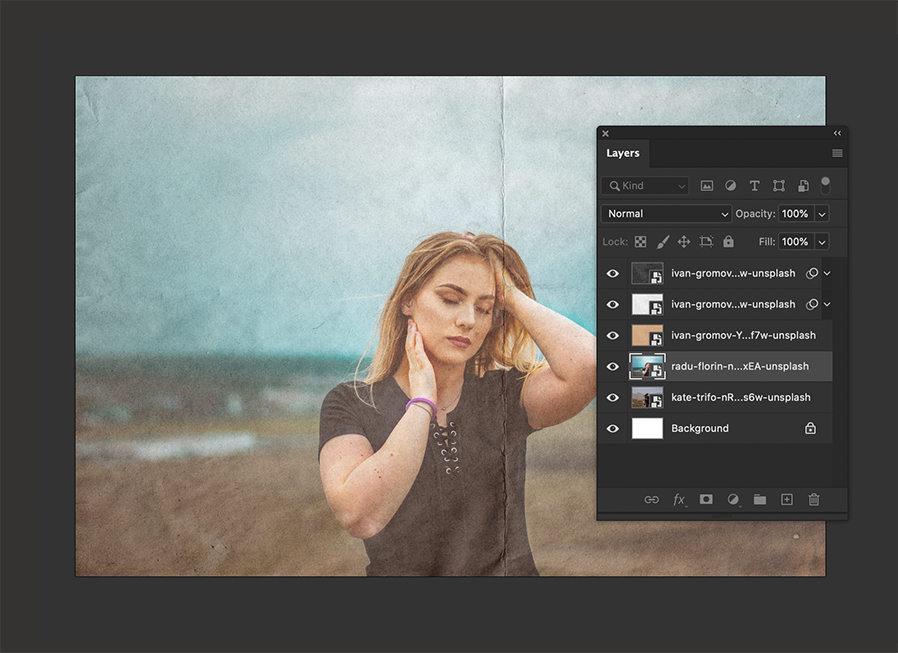
Task: Click smart filter icon on second ivan-gromov layer
Action: (812, 304)
